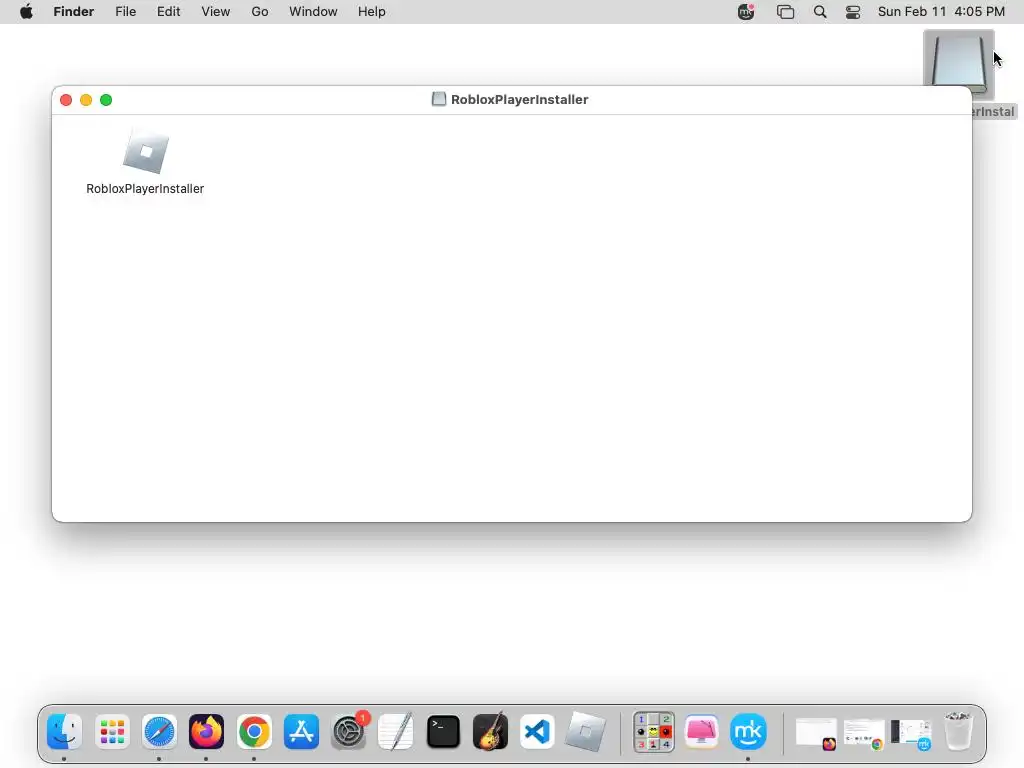
Task: Open Control Center in the menu bar
Action: 853,12
